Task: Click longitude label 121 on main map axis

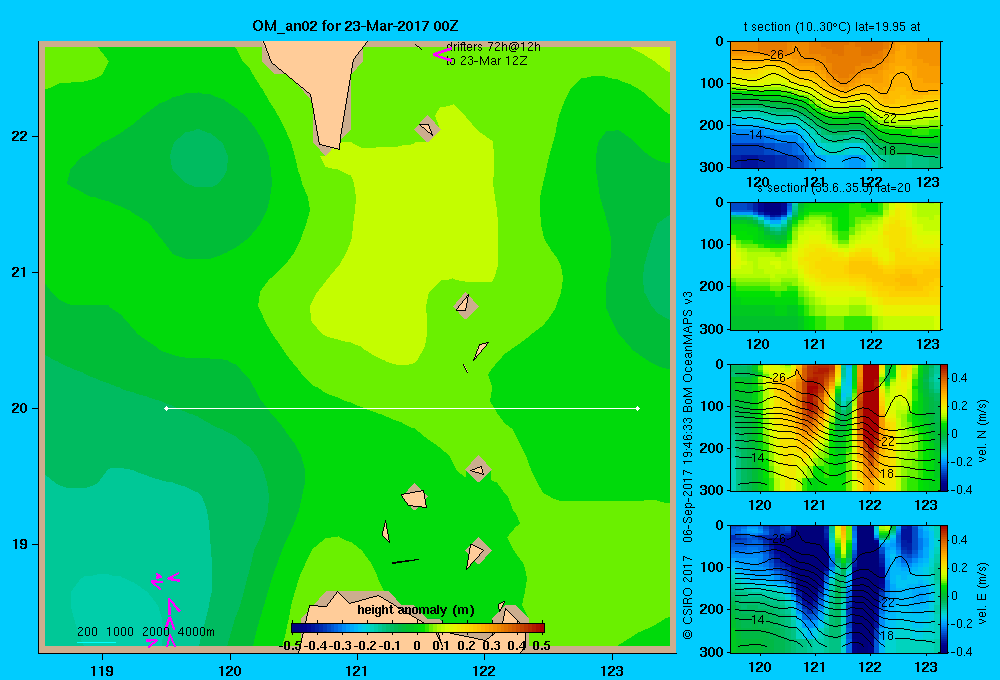Action: coord(357,670)
